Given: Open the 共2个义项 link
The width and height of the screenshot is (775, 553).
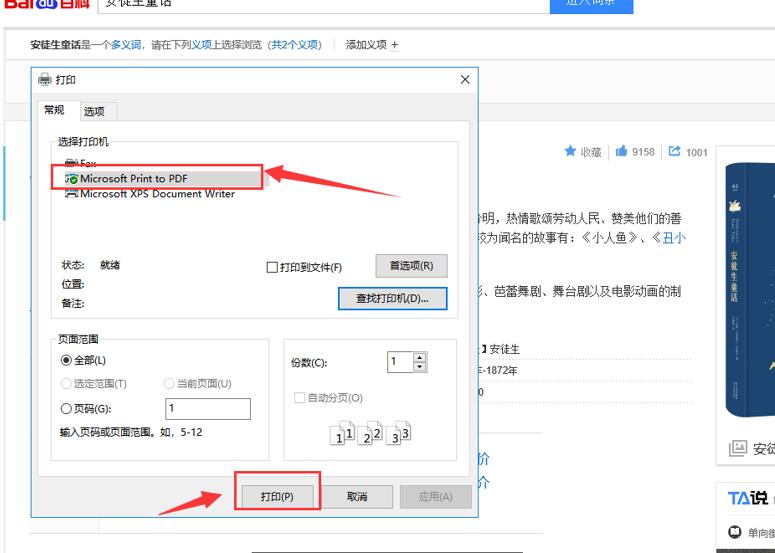Looking at the screenshot, I should (295, 45).
